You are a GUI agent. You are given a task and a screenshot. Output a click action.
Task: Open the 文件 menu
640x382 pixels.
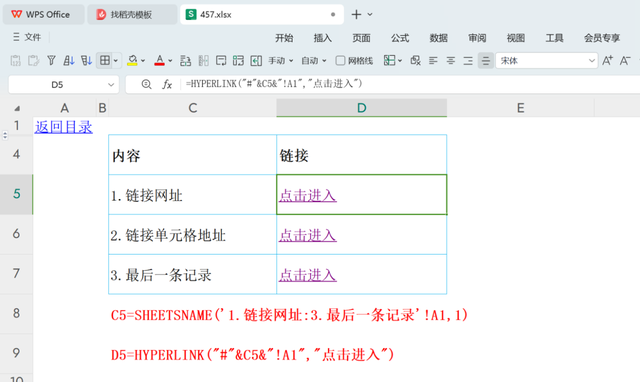point(27,37)
